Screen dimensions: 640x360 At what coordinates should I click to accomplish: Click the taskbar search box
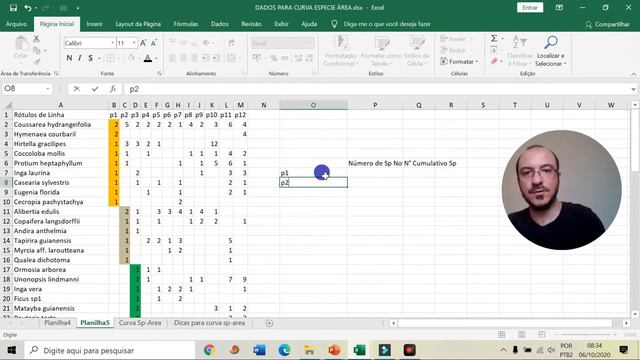point(110,350)
